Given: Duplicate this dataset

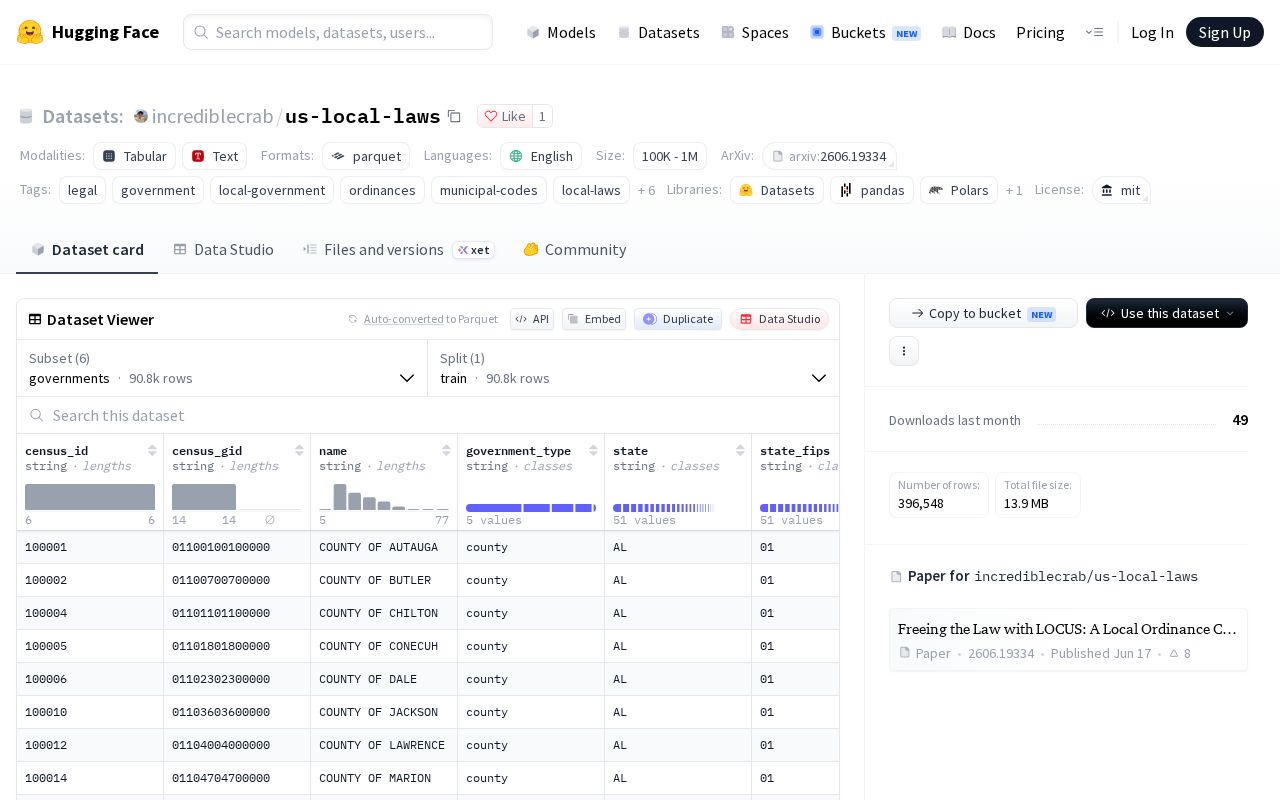Looking at the screenshot, I should [x=678, y=319].
